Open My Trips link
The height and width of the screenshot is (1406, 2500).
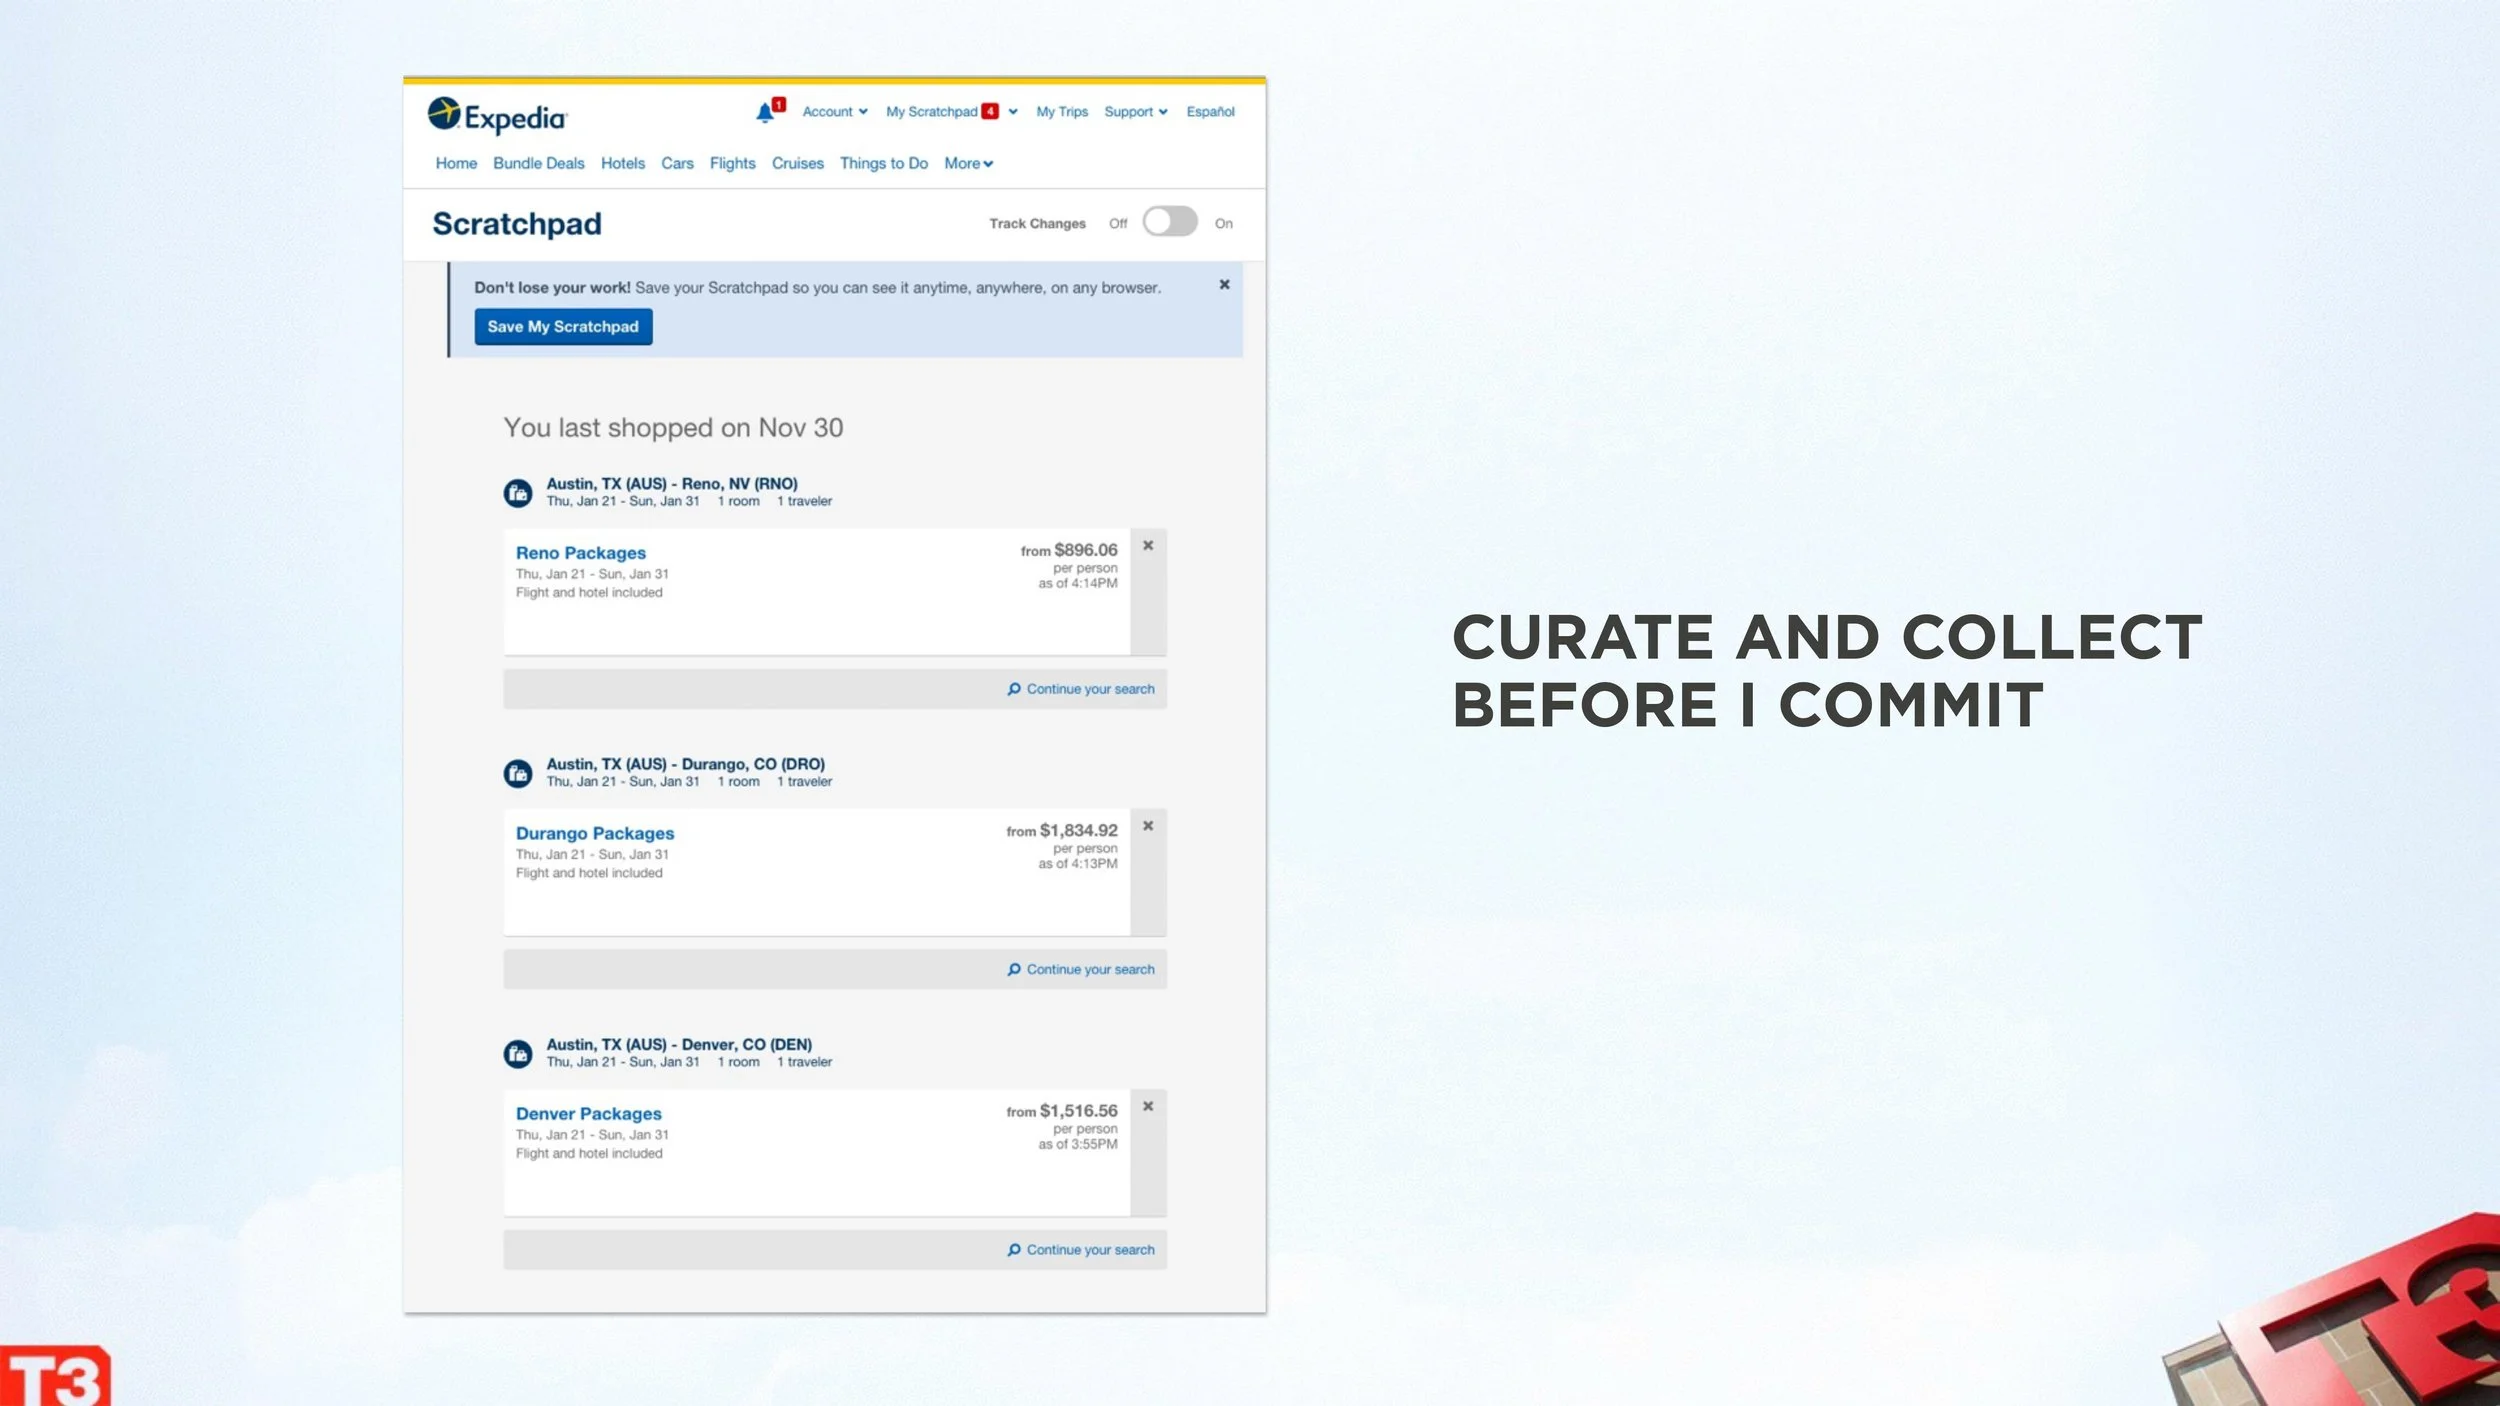click(x=1062, y=112)
